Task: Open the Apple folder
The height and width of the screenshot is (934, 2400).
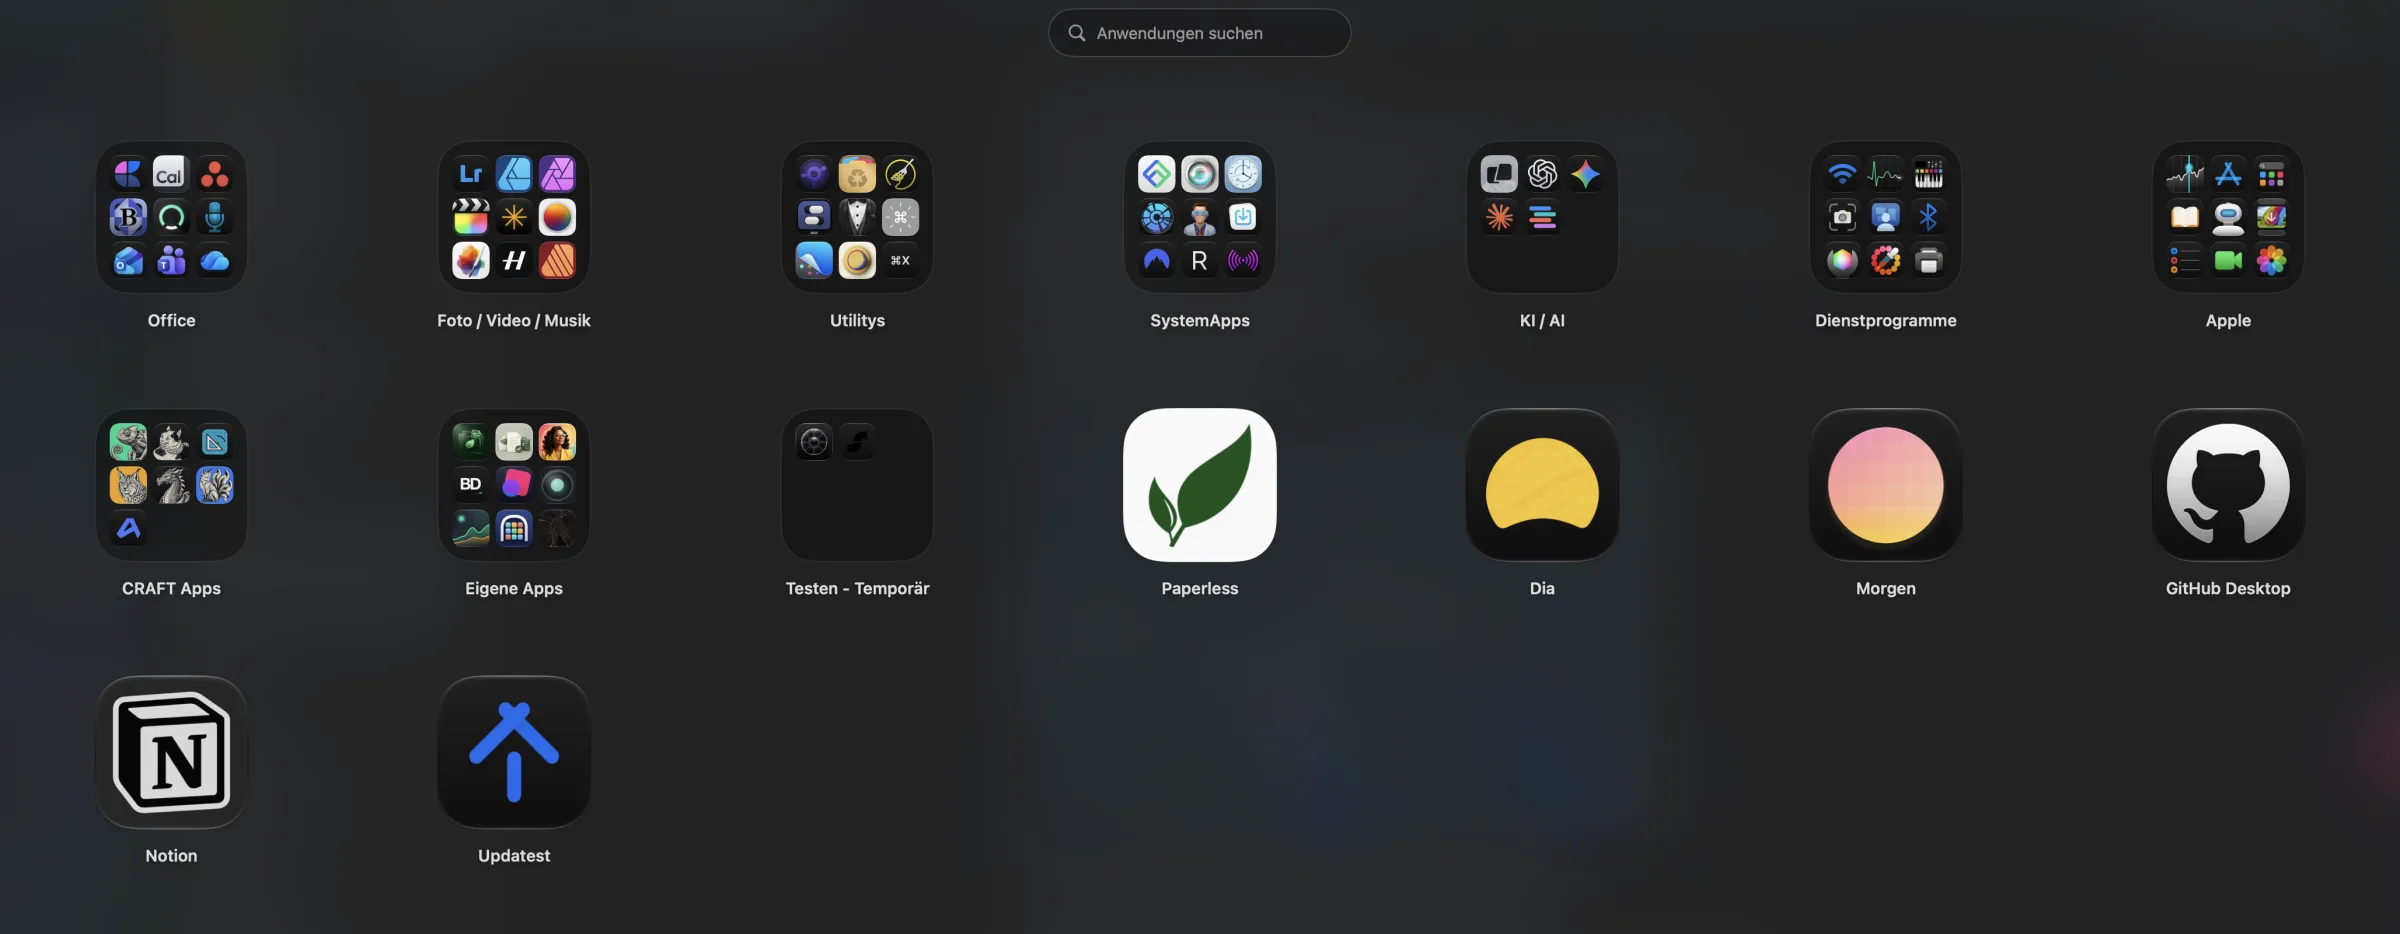Action: coord(2228,217)
